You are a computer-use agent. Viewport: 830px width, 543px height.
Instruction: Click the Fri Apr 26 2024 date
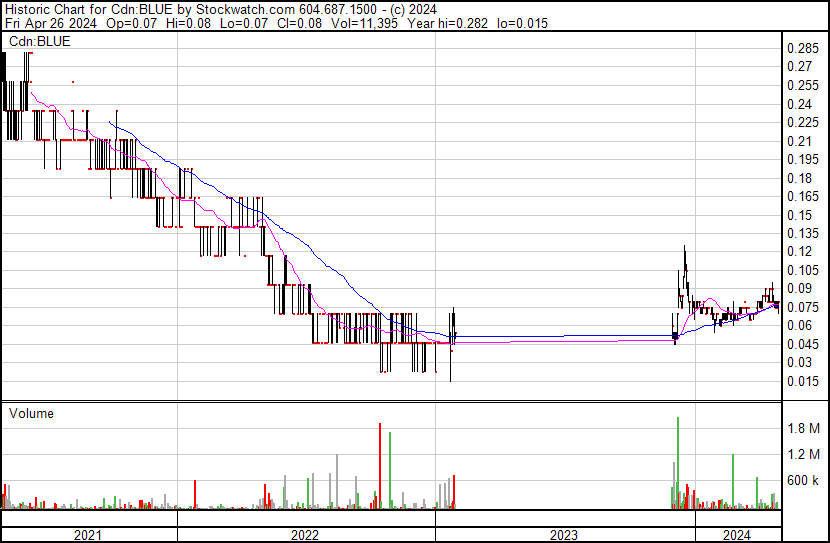pos(51,23)
